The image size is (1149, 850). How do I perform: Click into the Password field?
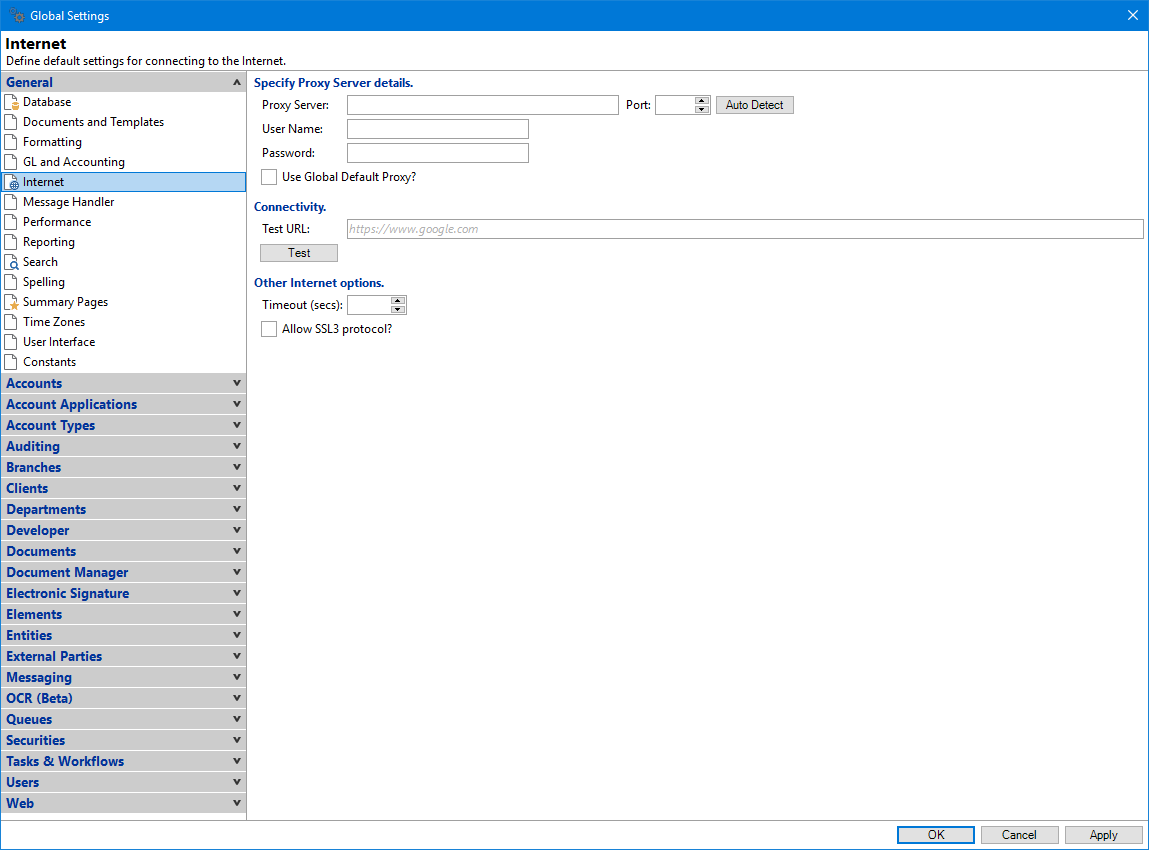[437, 153]
